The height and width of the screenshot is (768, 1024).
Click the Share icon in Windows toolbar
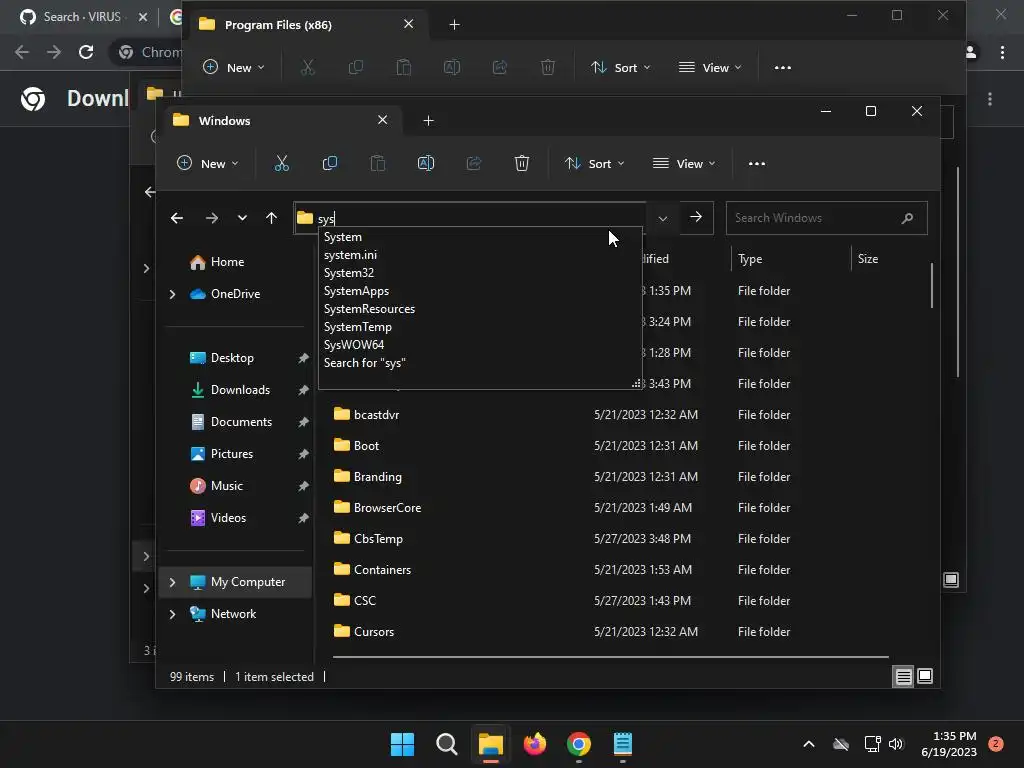(x=474, y=163)
